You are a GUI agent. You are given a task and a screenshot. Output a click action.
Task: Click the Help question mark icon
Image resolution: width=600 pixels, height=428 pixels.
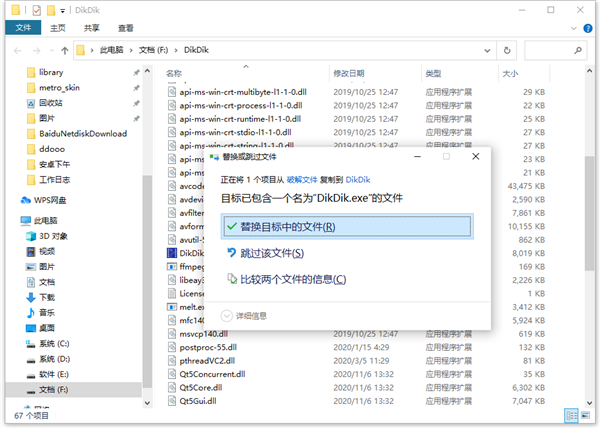coord(587,28)
